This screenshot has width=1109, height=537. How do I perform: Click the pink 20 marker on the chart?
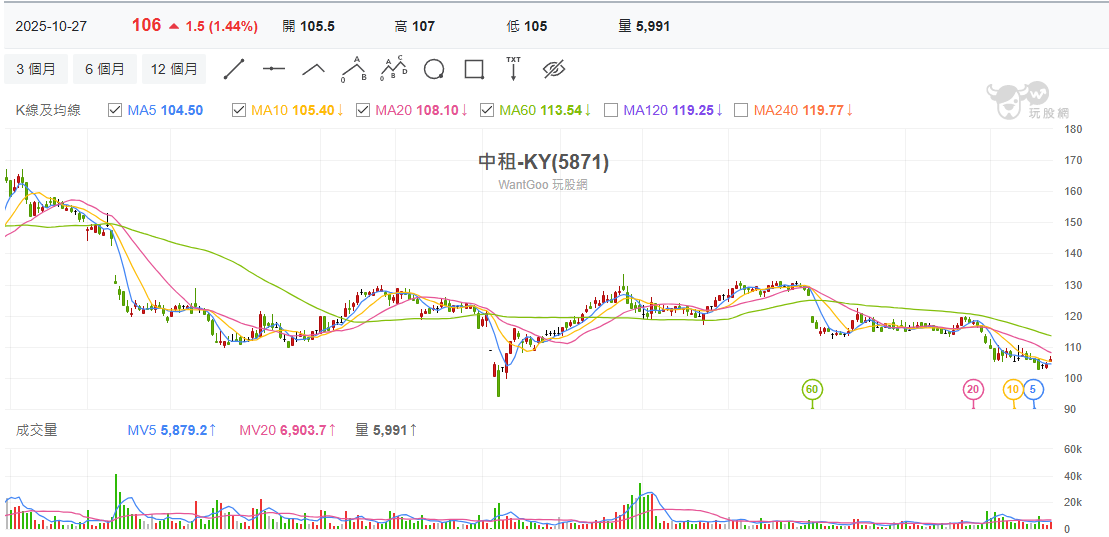(x=973, y=389)
